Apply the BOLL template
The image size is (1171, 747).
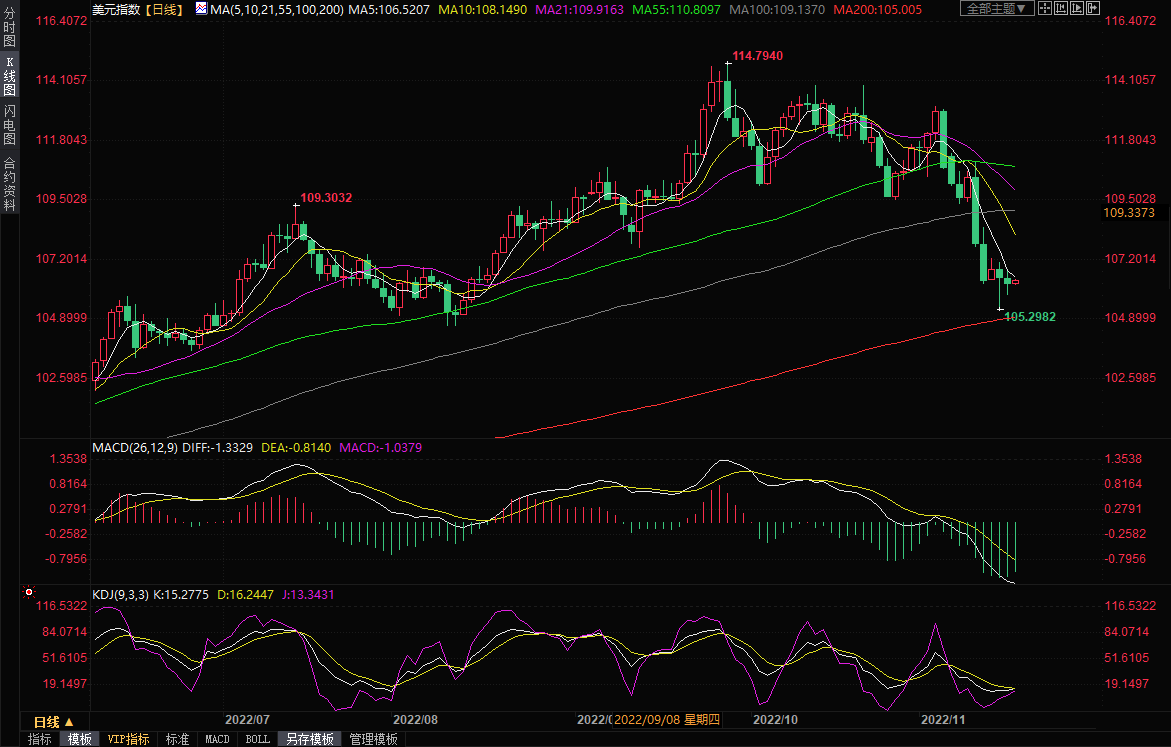[x=257, y=739]
